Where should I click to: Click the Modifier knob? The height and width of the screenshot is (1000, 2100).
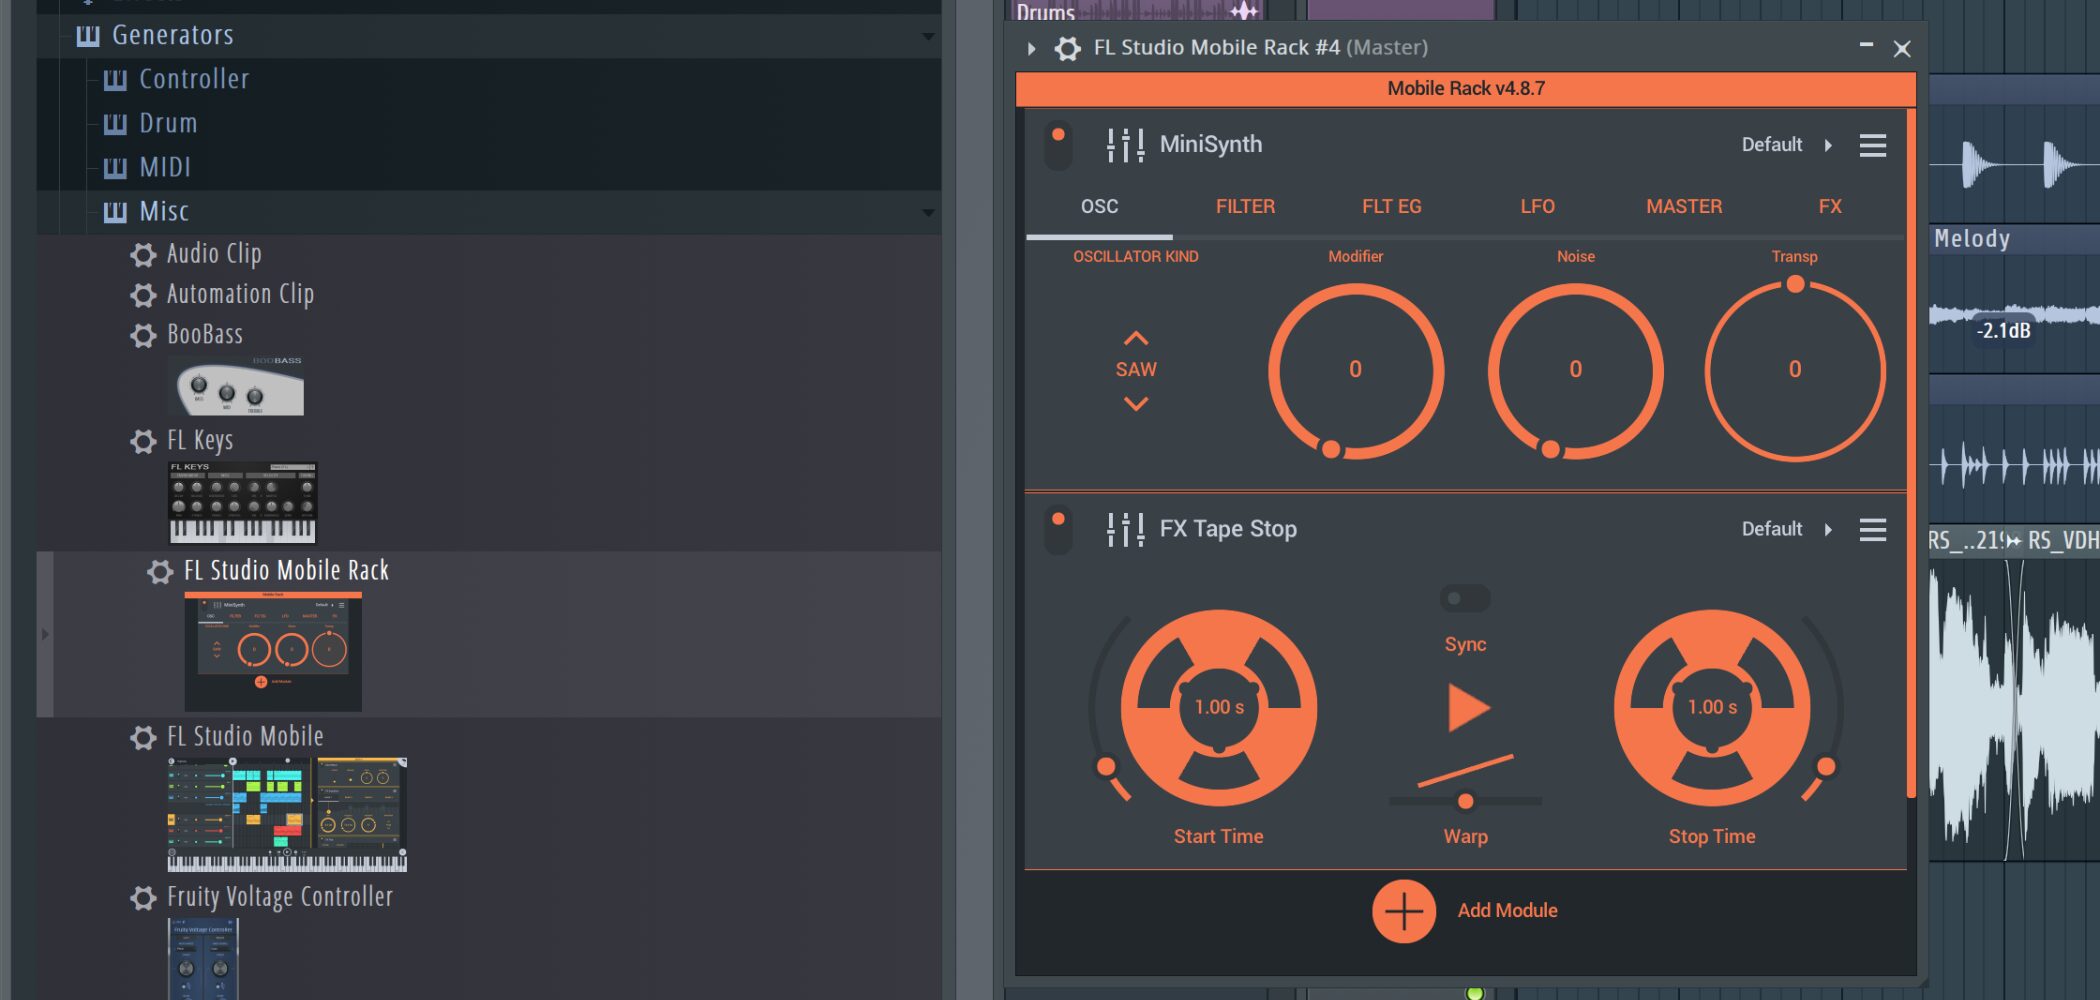tap(1355, 371)
